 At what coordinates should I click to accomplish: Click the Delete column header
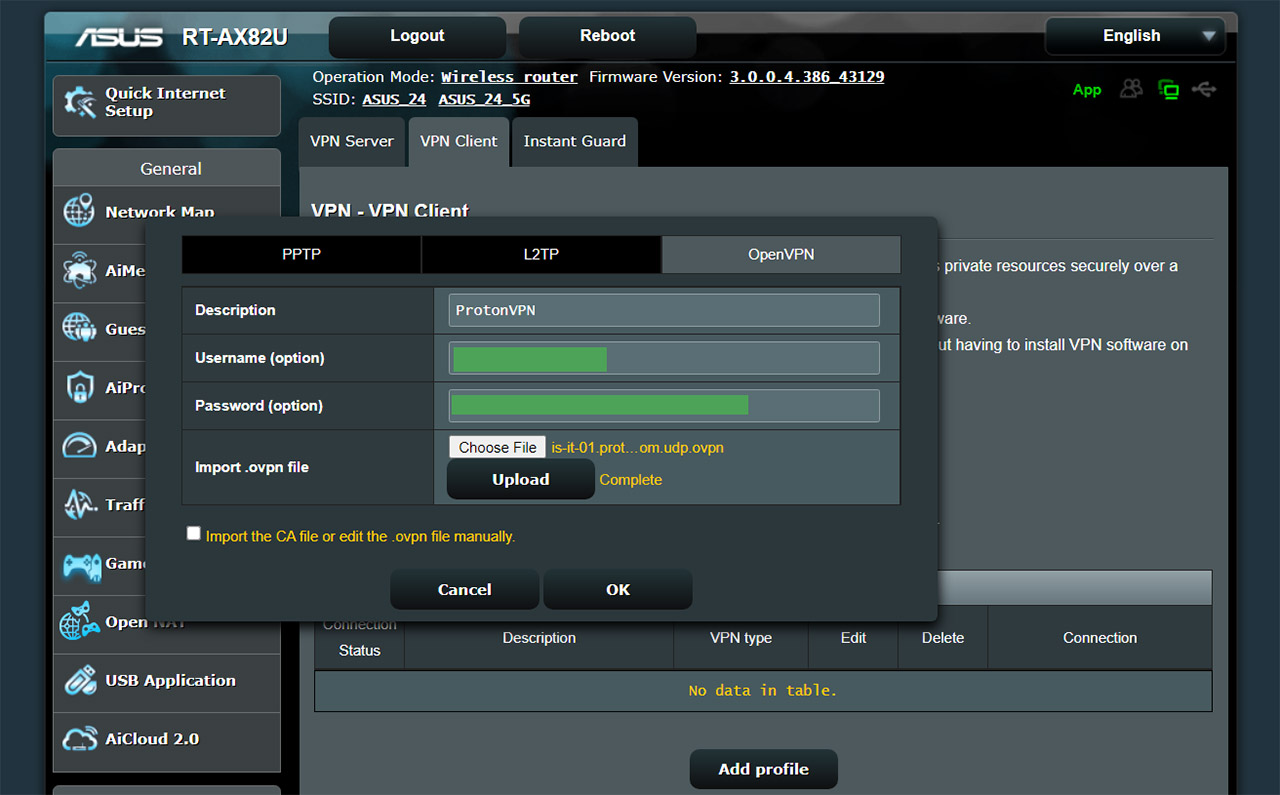click(943, 638)
